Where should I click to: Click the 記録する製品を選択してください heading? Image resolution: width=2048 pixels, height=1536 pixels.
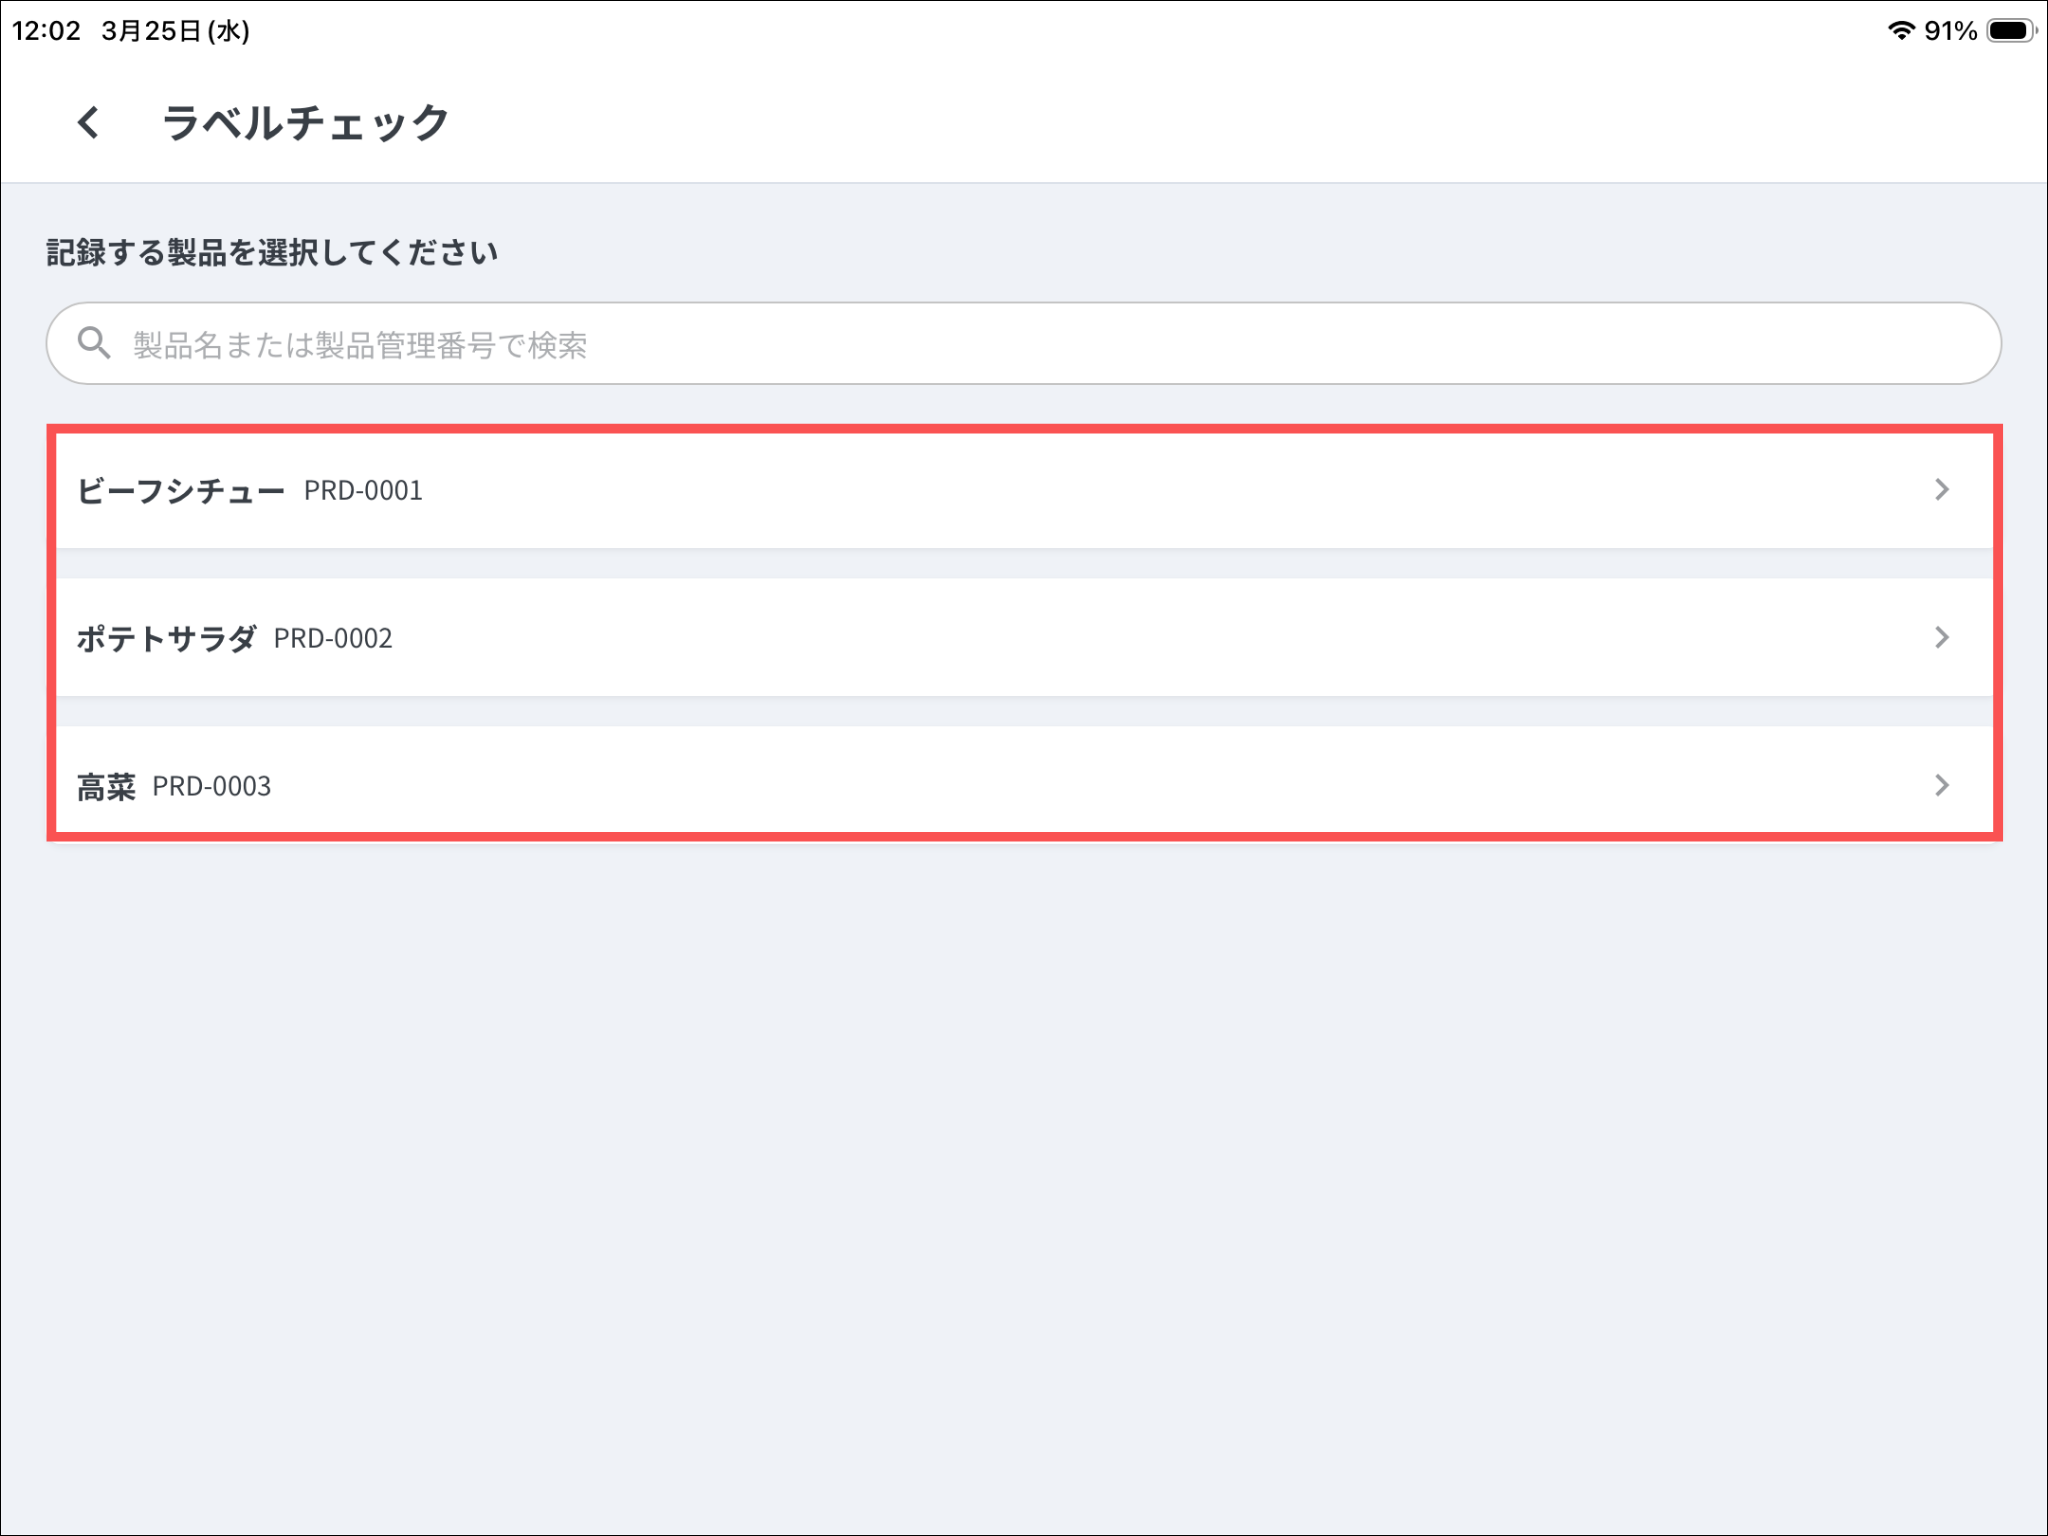pos(272,253)
